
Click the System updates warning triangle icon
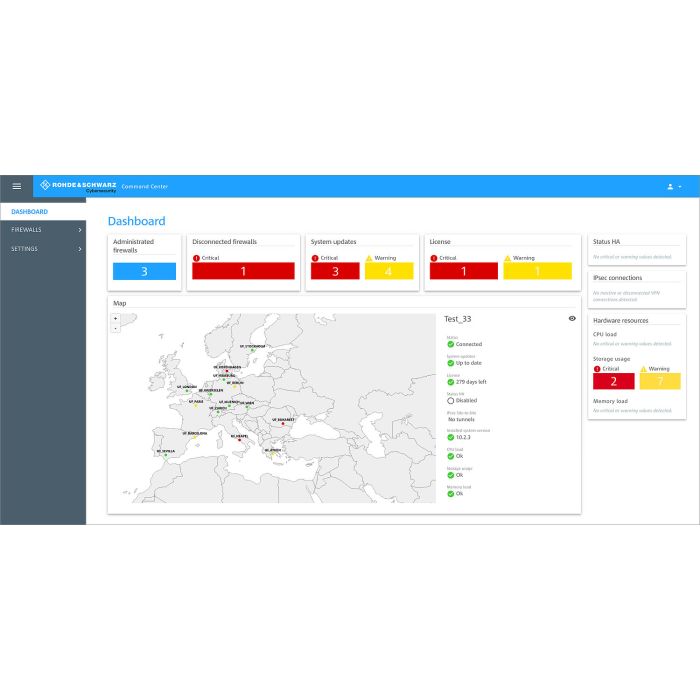[369, 258]
